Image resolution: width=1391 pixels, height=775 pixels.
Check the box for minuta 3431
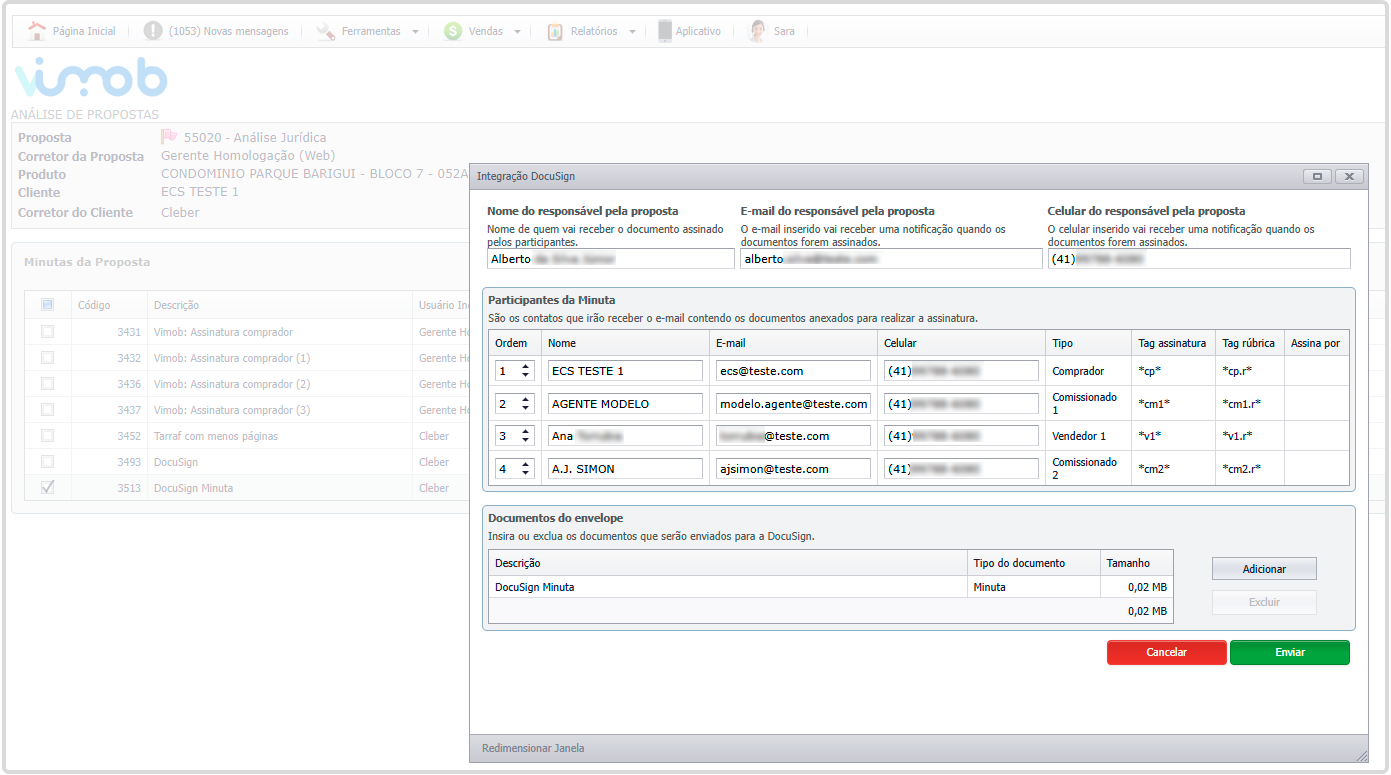47,331
